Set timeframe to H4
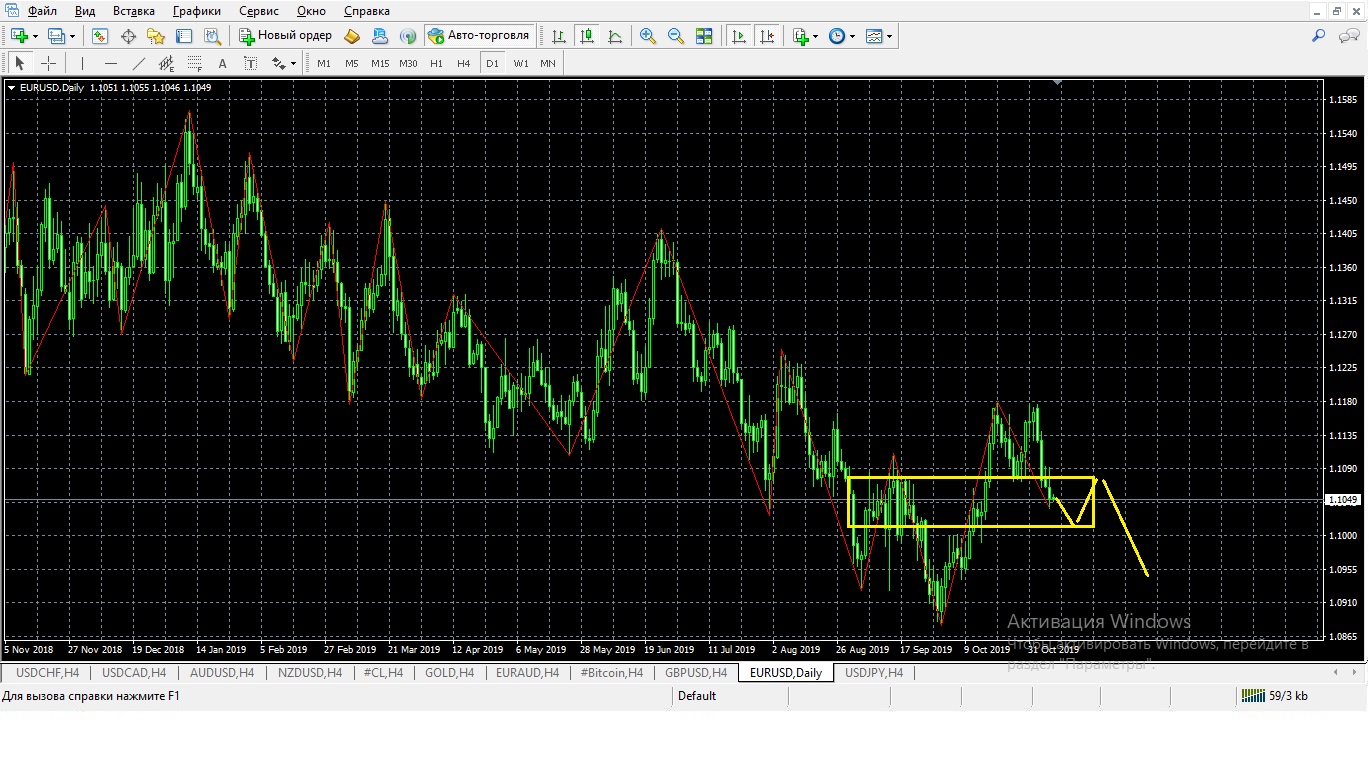This screenshot has width=1369, height=768. point(463,63)
